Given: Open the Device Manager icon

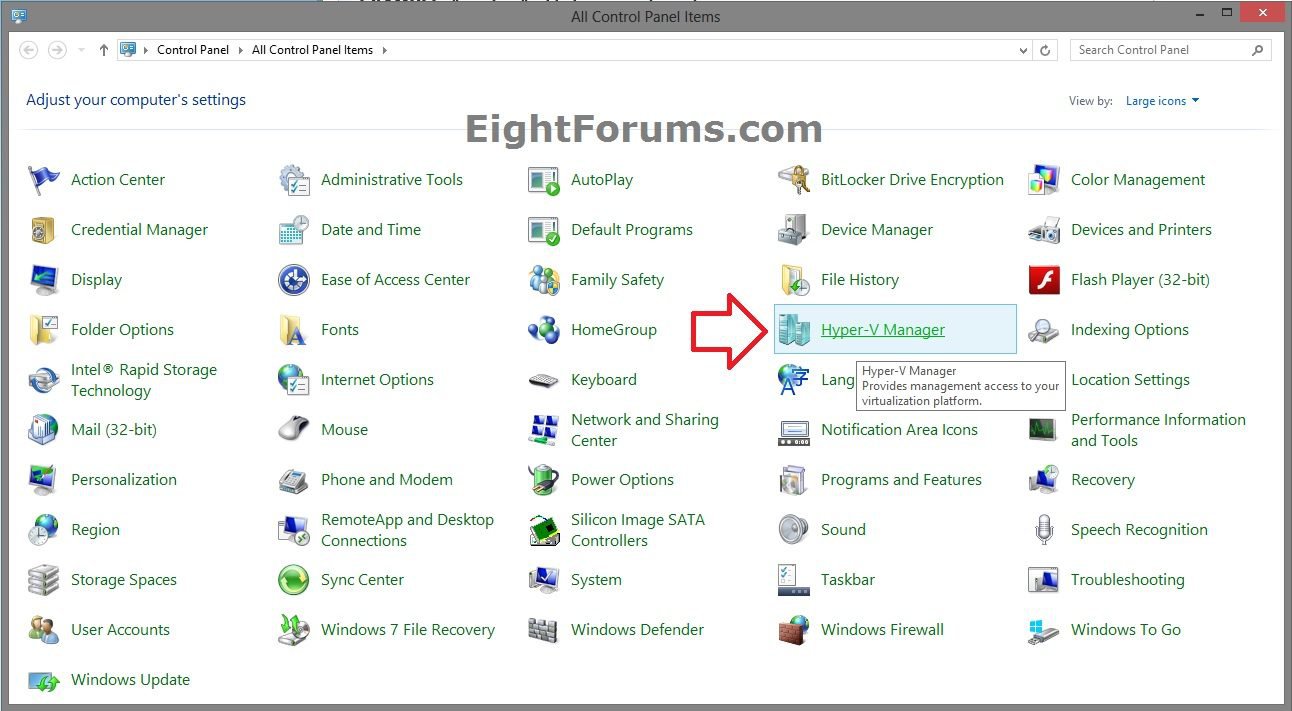Looking at the screenshot, I should 794,230.
